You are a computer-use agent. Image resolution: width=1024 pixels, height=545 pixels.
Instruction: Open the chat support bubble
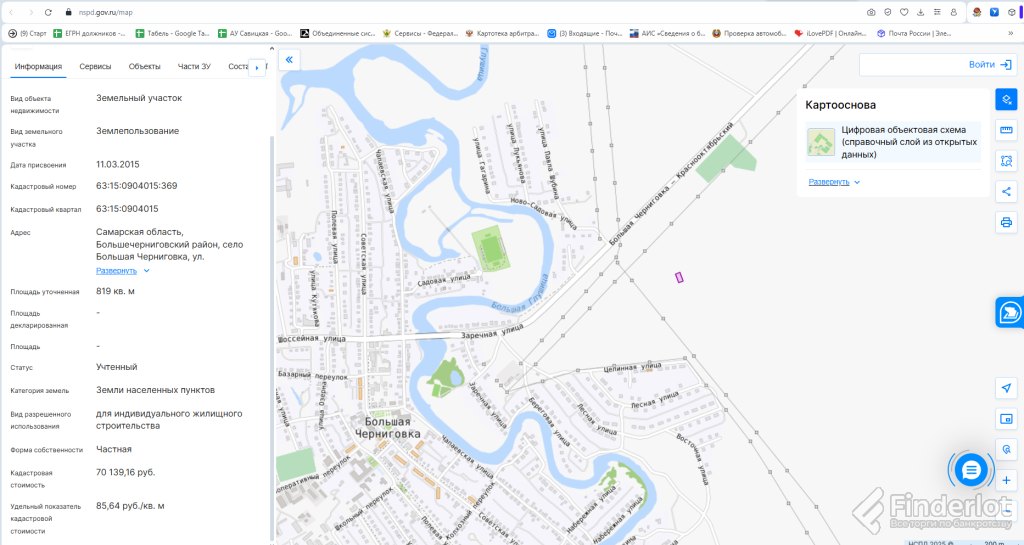(971, 470)
